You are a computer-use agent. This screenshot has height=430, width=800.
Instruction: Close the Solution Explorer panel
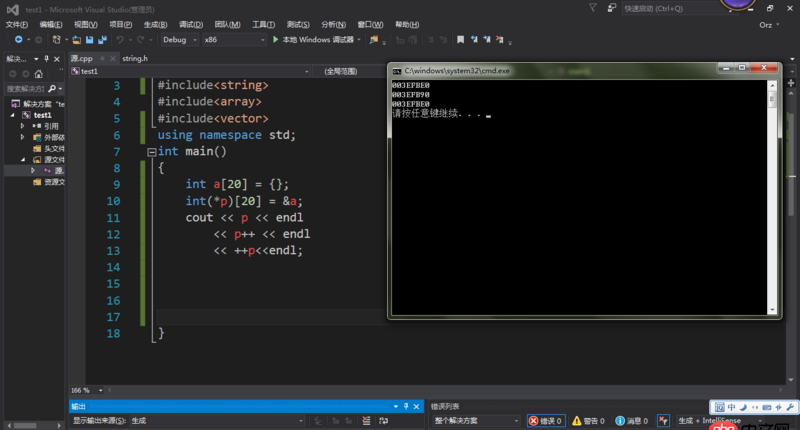pos(57,59)
